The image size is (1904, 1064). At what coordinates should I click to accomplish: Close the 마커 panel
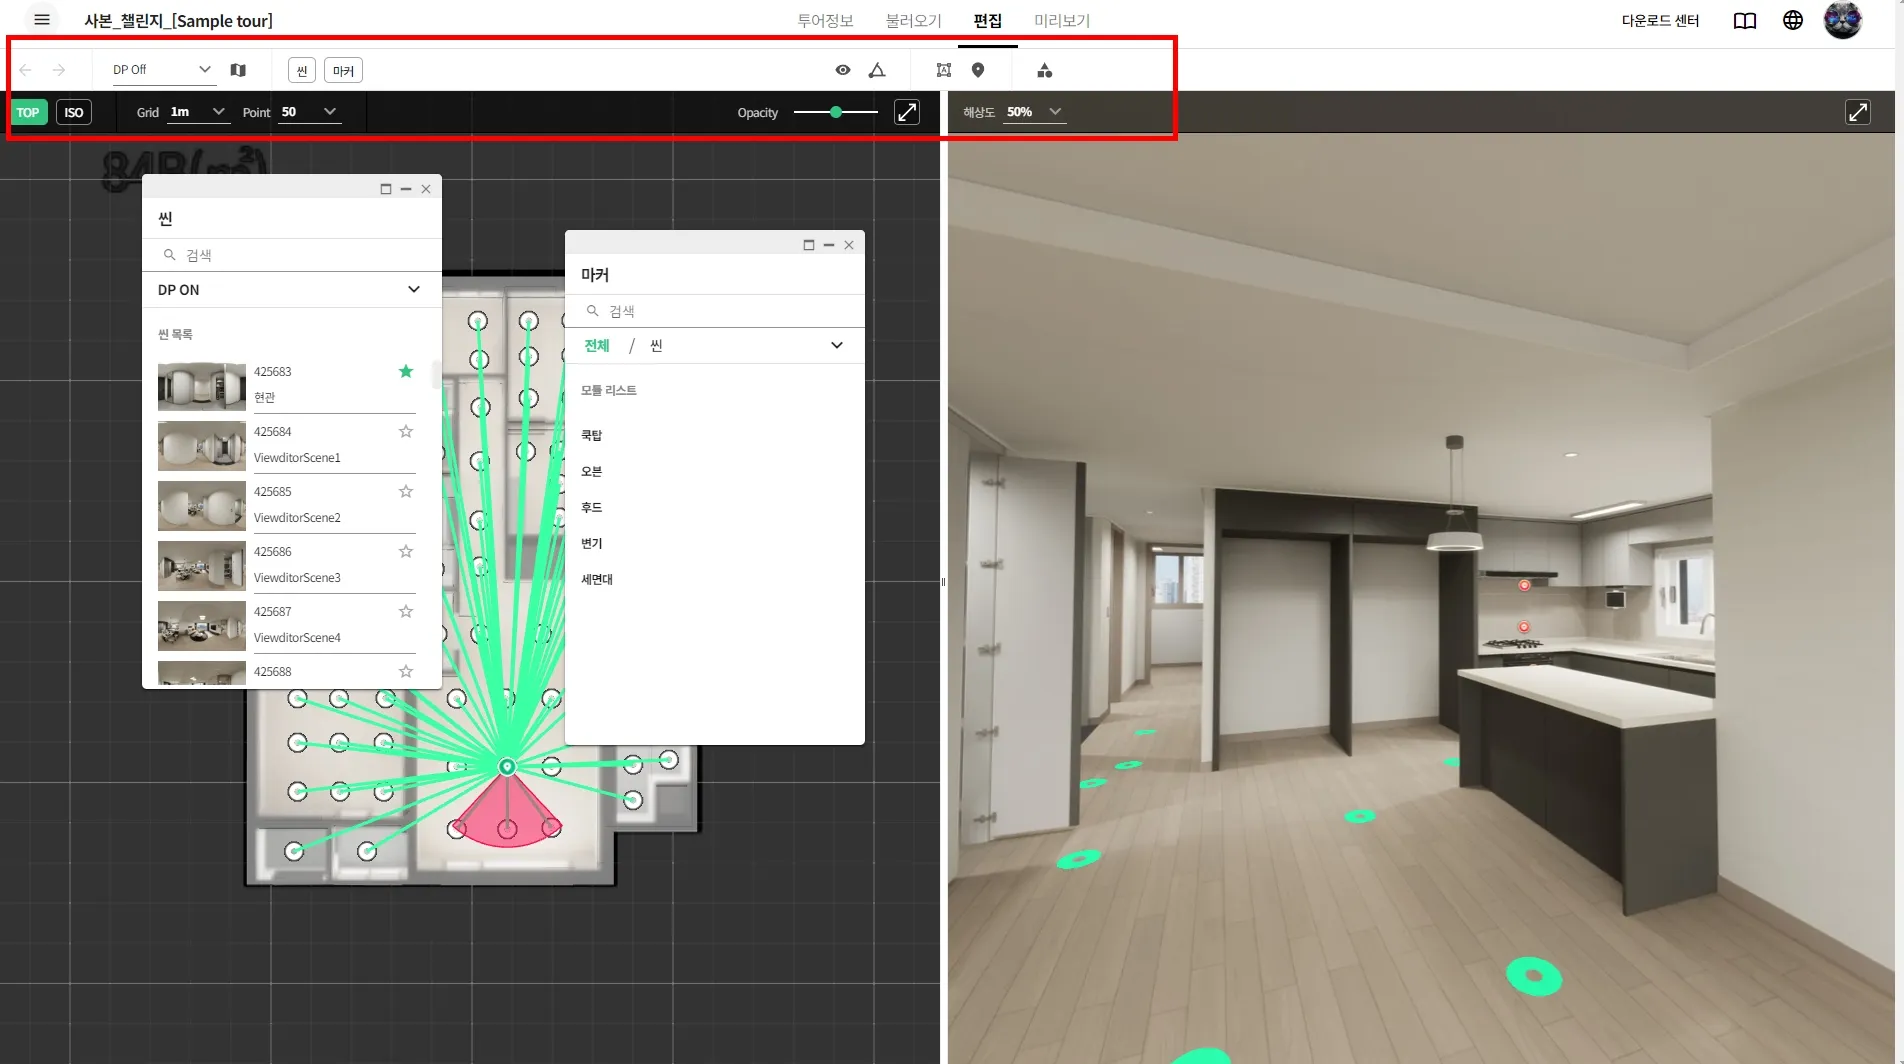click(x=849, y=245)
